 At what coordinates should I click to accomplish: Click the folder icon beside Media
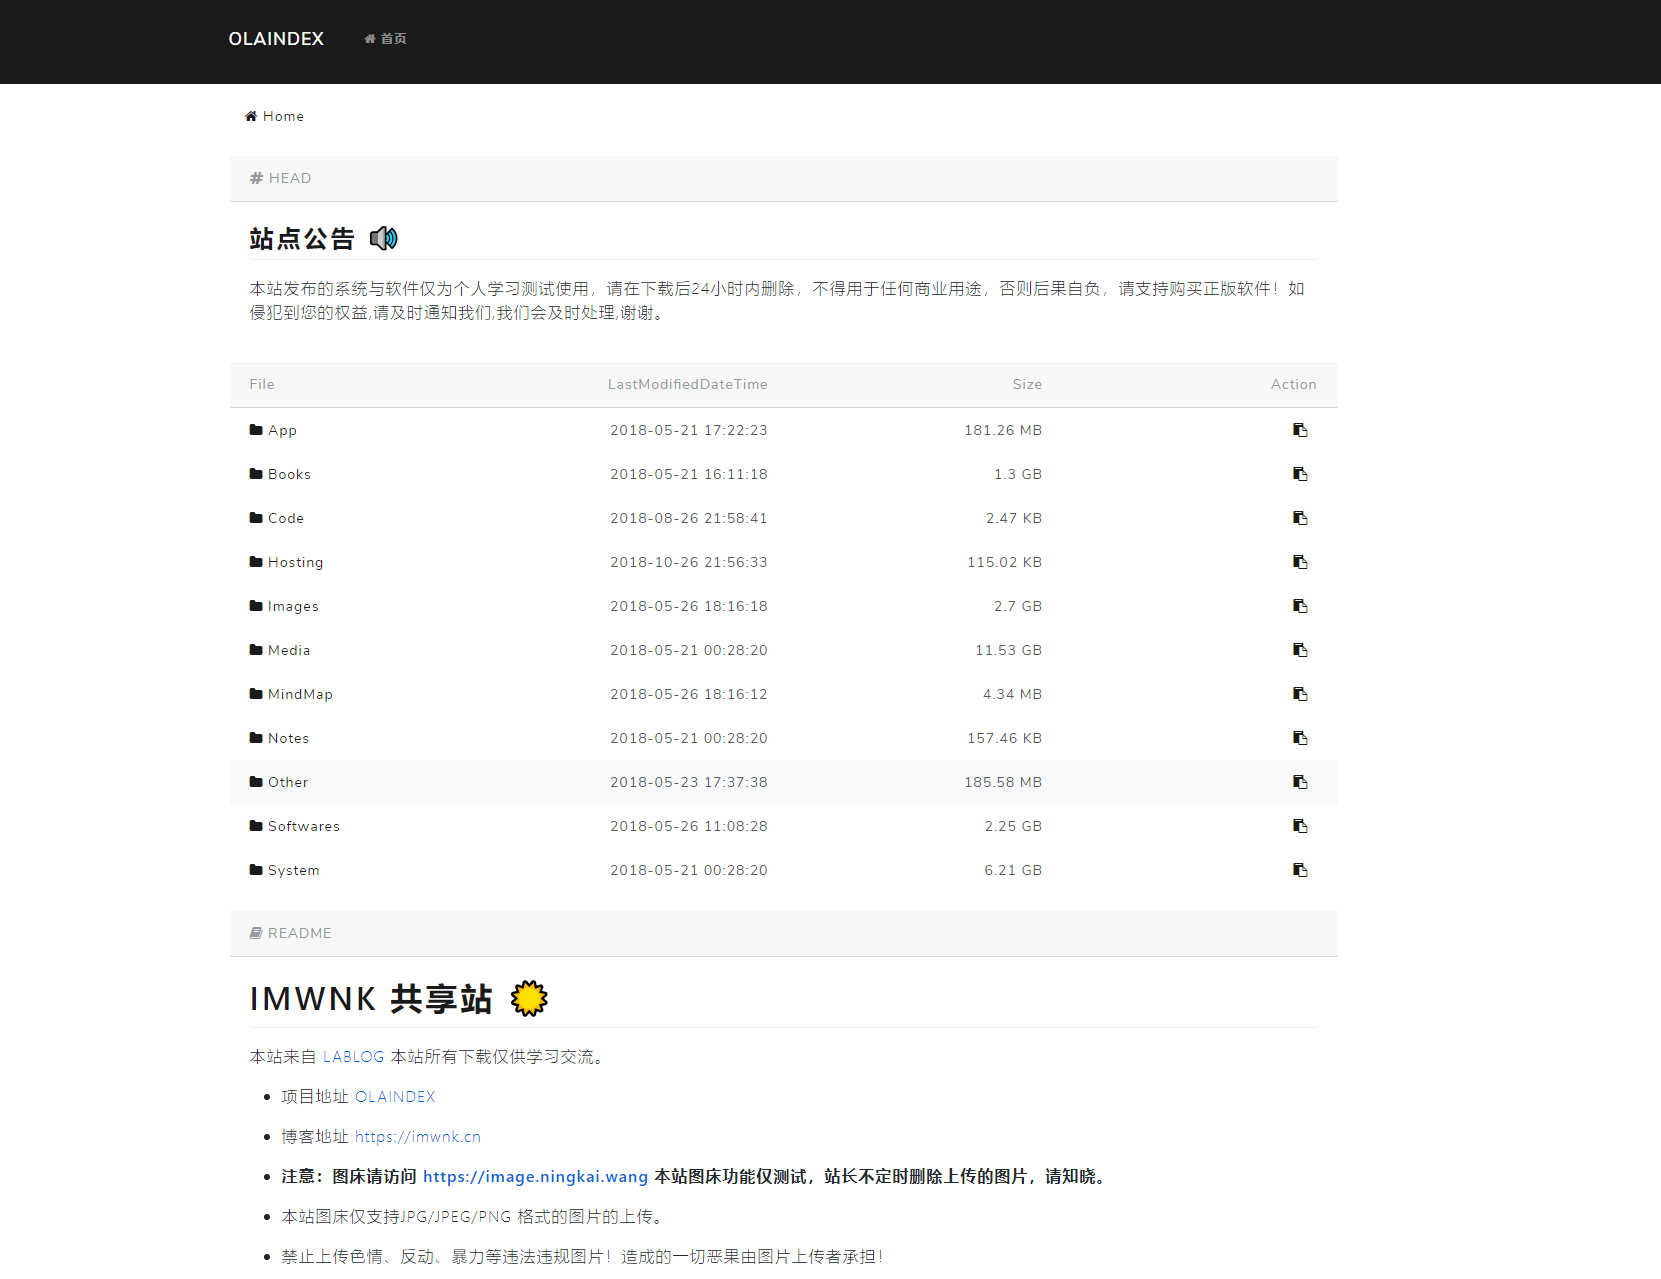[x=256, y=650]
